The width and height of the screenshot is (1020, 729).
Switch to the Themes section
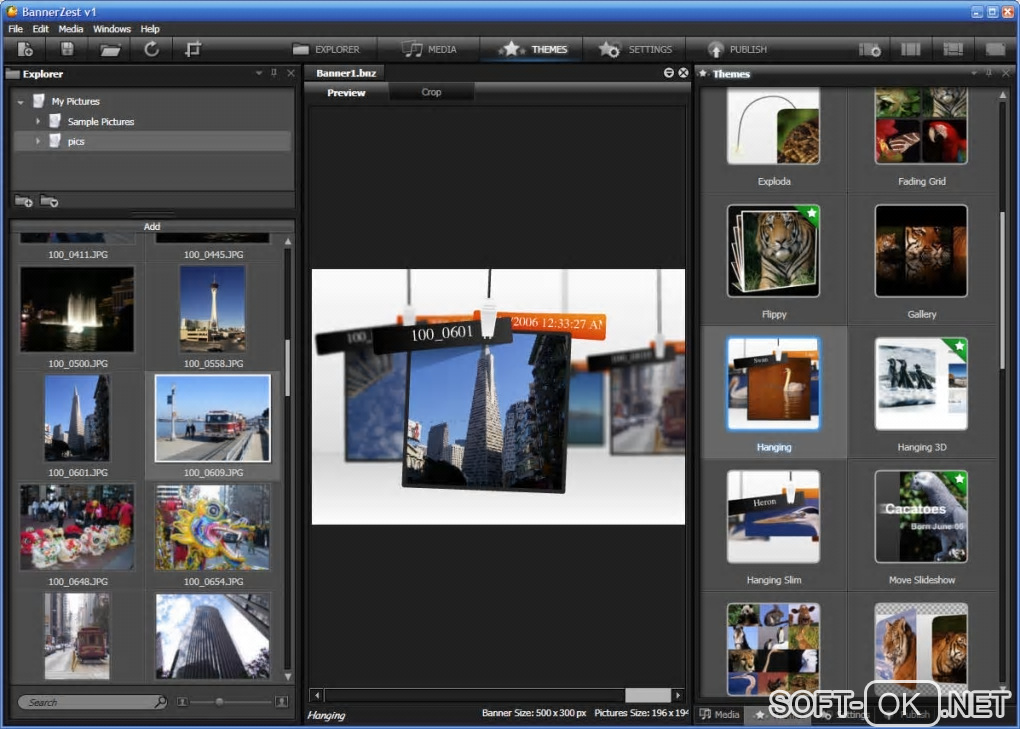(x=533, y=49)
